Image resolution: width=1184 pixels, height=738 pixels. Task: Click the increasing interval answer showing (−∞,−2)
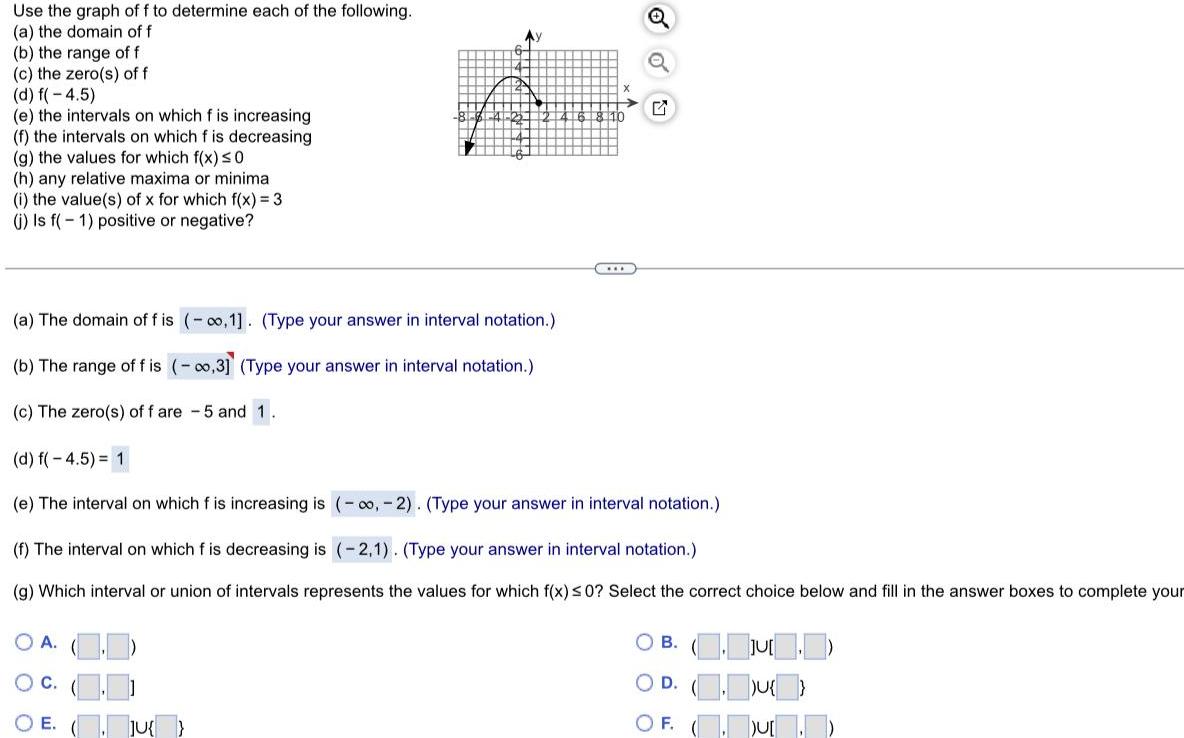click(371, 502)
